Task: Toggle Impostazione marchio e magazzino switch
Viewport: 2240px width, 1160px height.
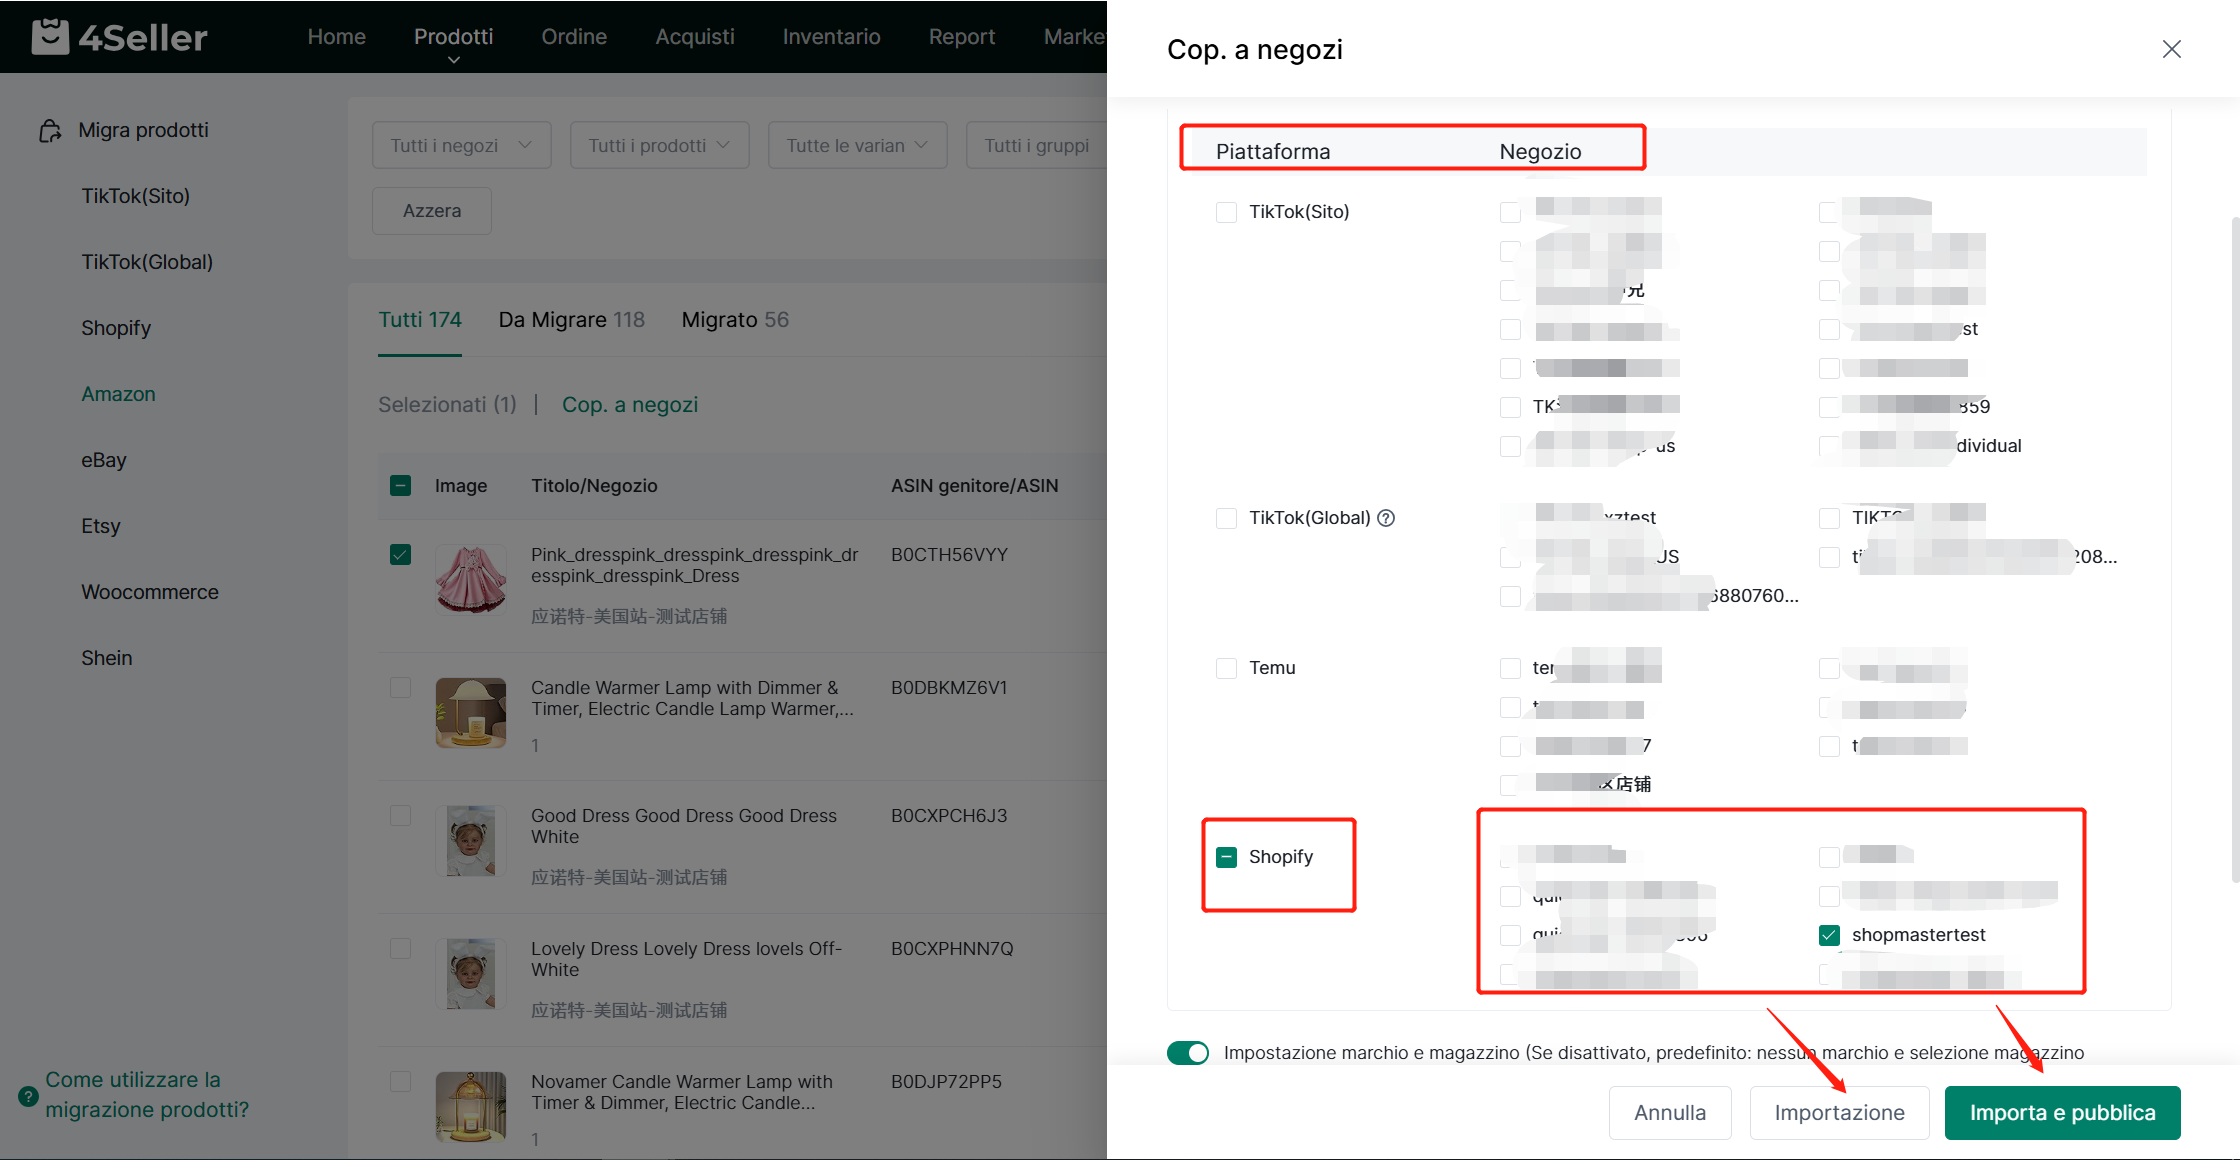Action: point(1188,1053)
